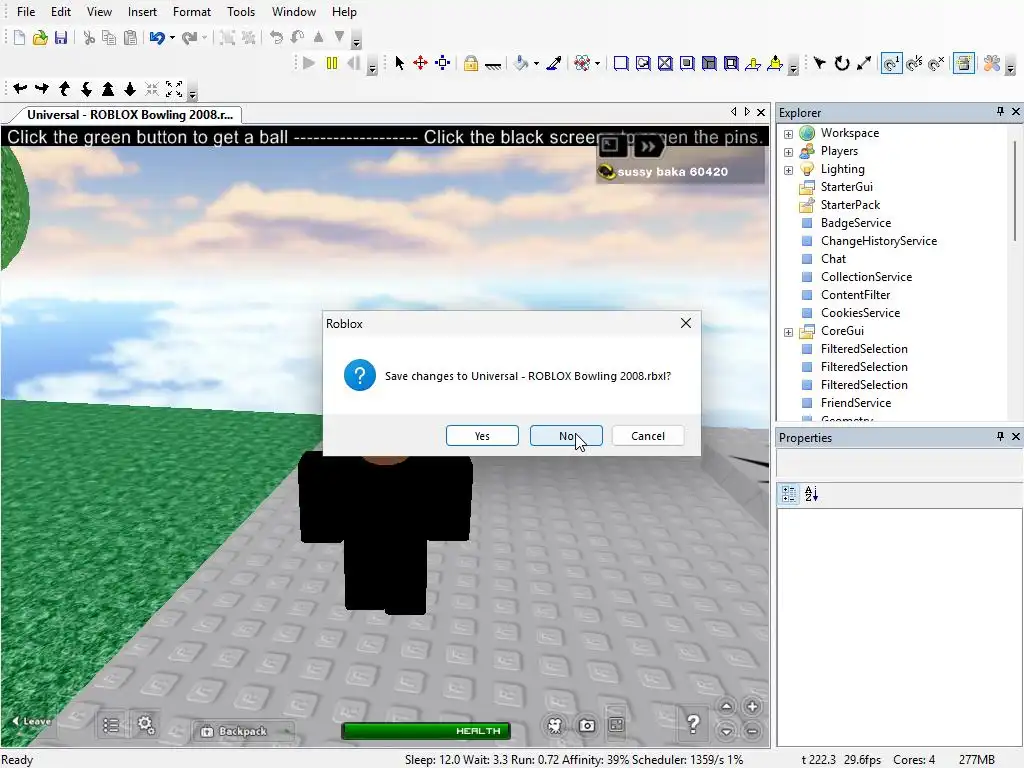
Task: Click the diagonal Scale arrow tool
Action: pos(864,63)
